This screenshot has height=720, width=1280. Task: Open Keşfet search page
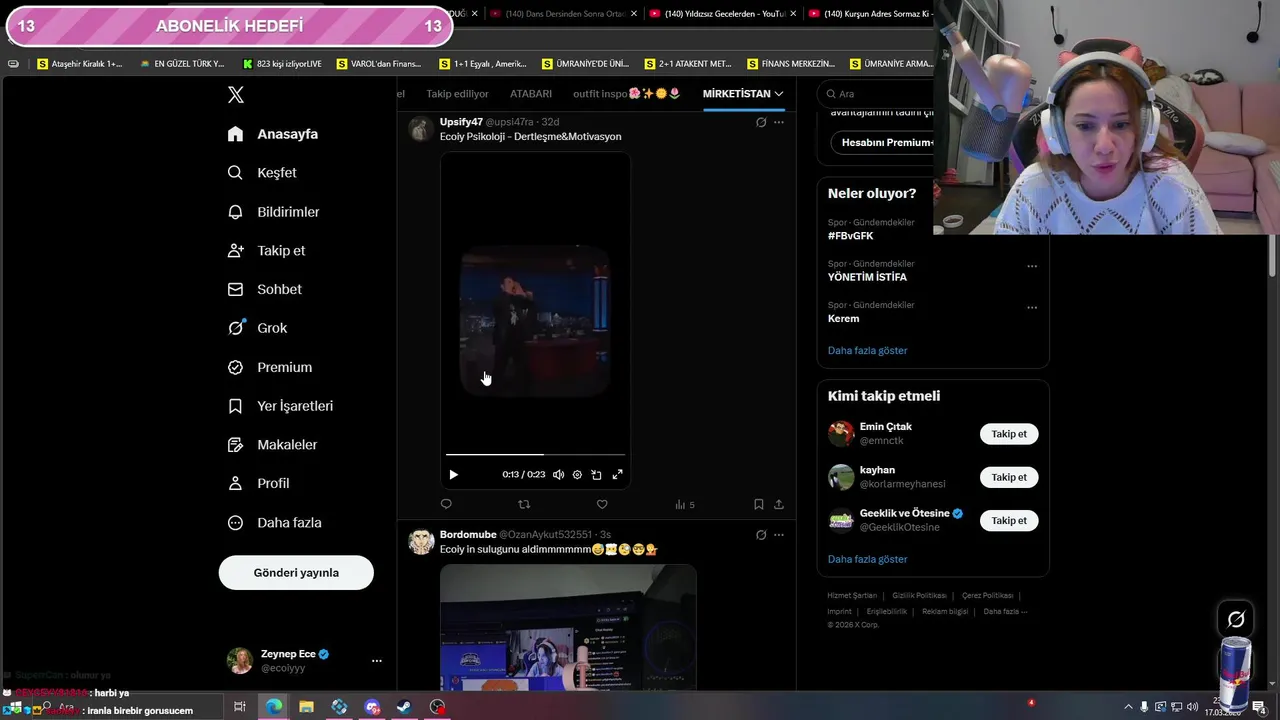(262, 173)
